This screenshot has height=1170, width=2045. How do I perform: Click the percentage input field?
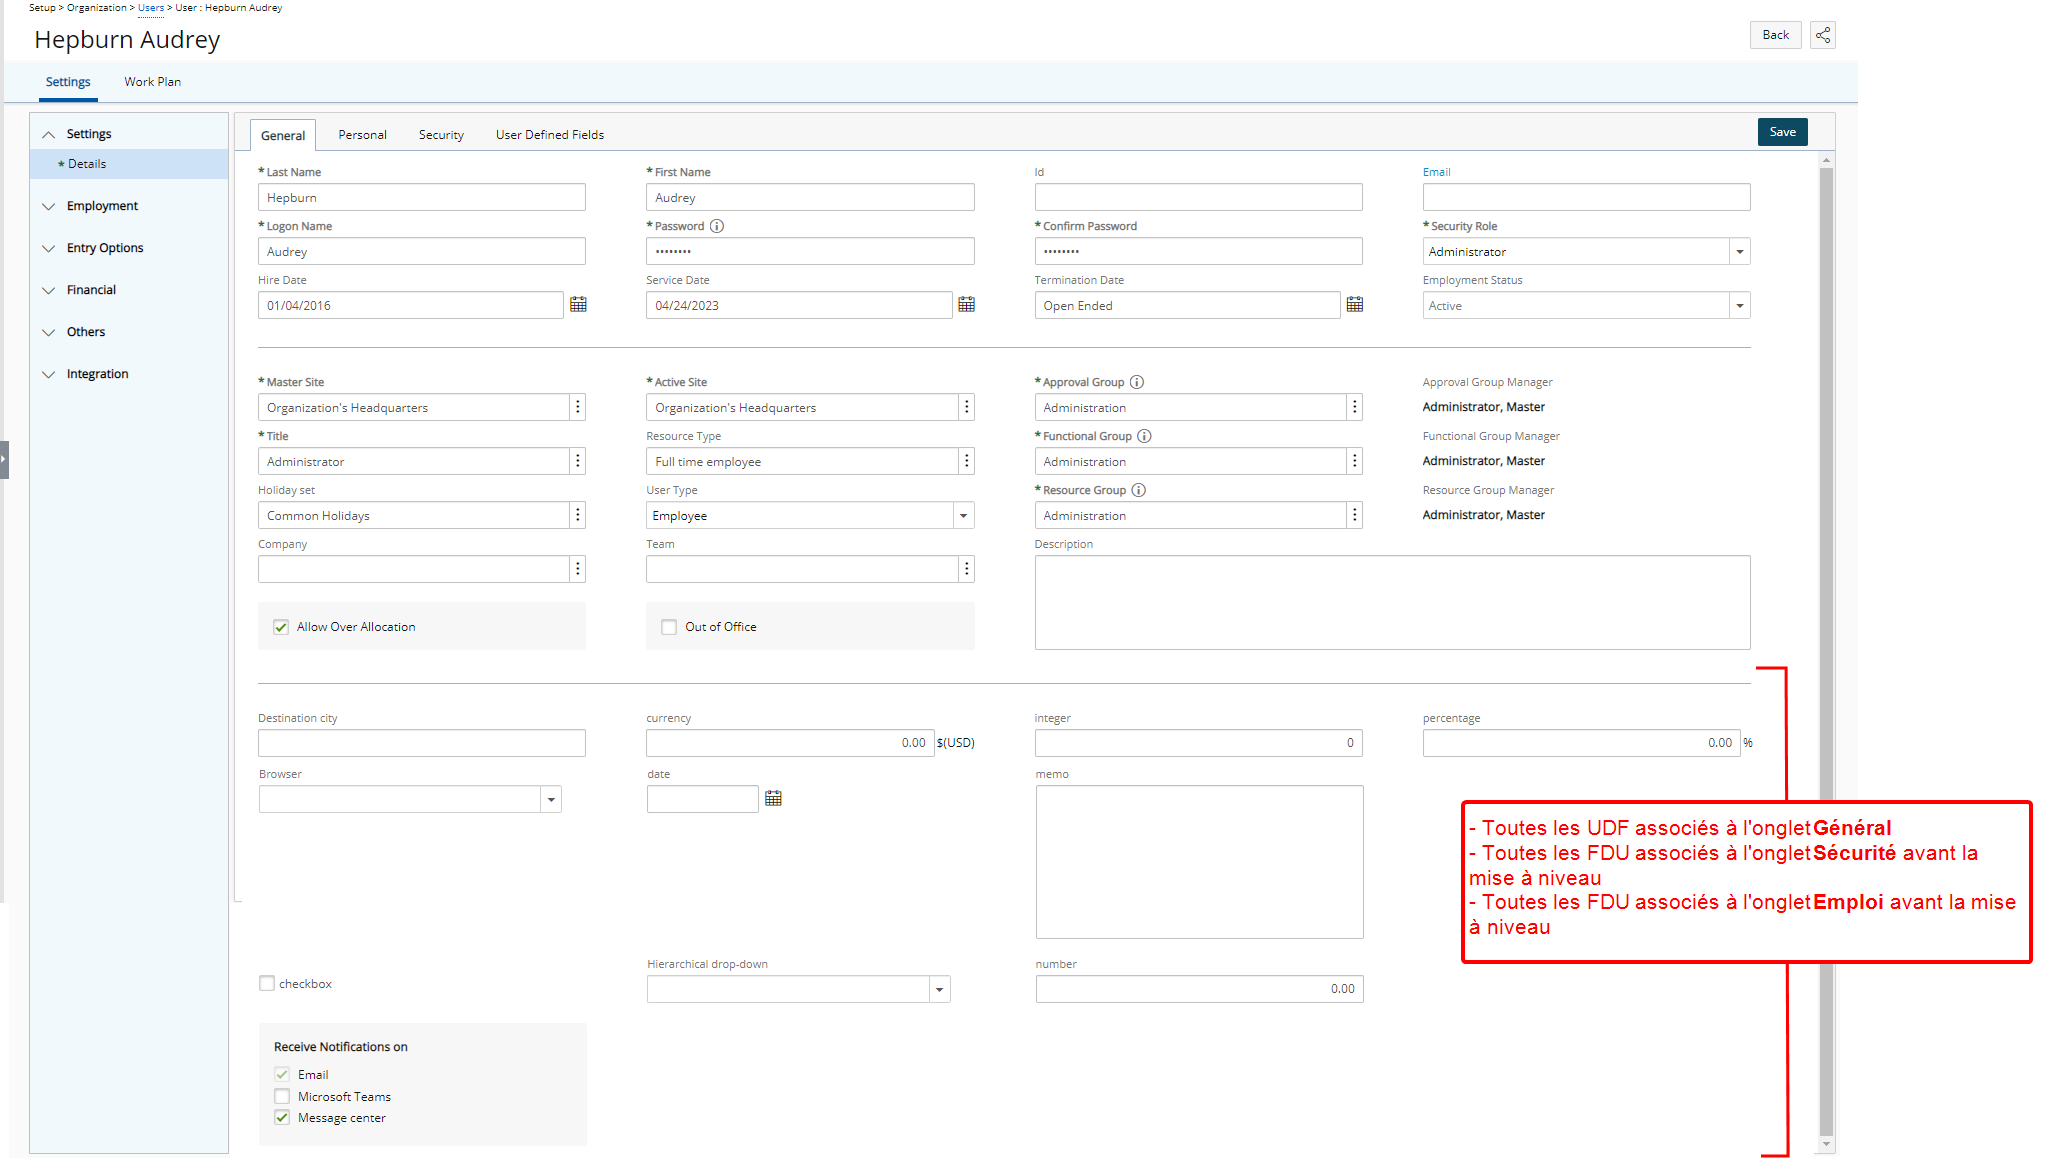click(1581, 743)
